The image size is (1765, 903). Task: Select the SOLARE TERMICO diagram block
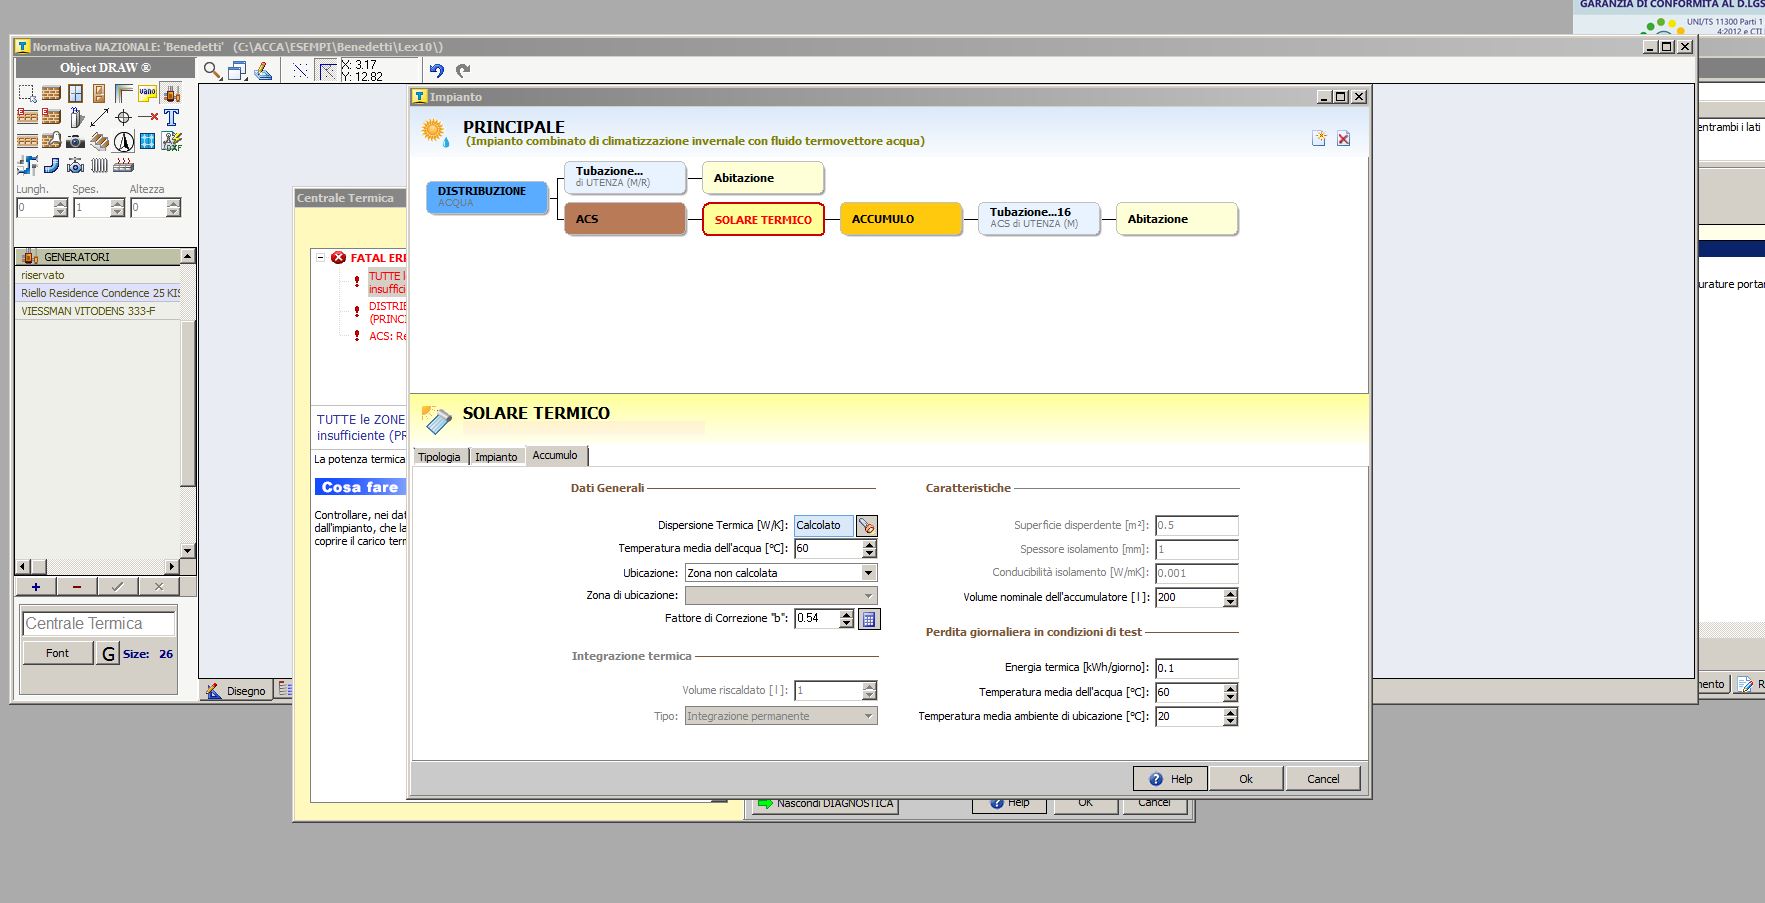(763, 220)
